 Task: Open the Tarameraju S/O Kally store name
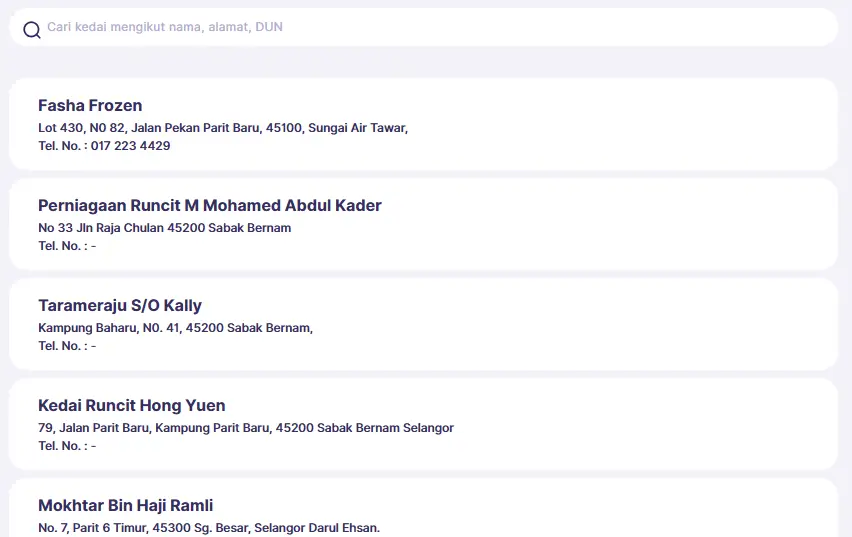[120, 305]
